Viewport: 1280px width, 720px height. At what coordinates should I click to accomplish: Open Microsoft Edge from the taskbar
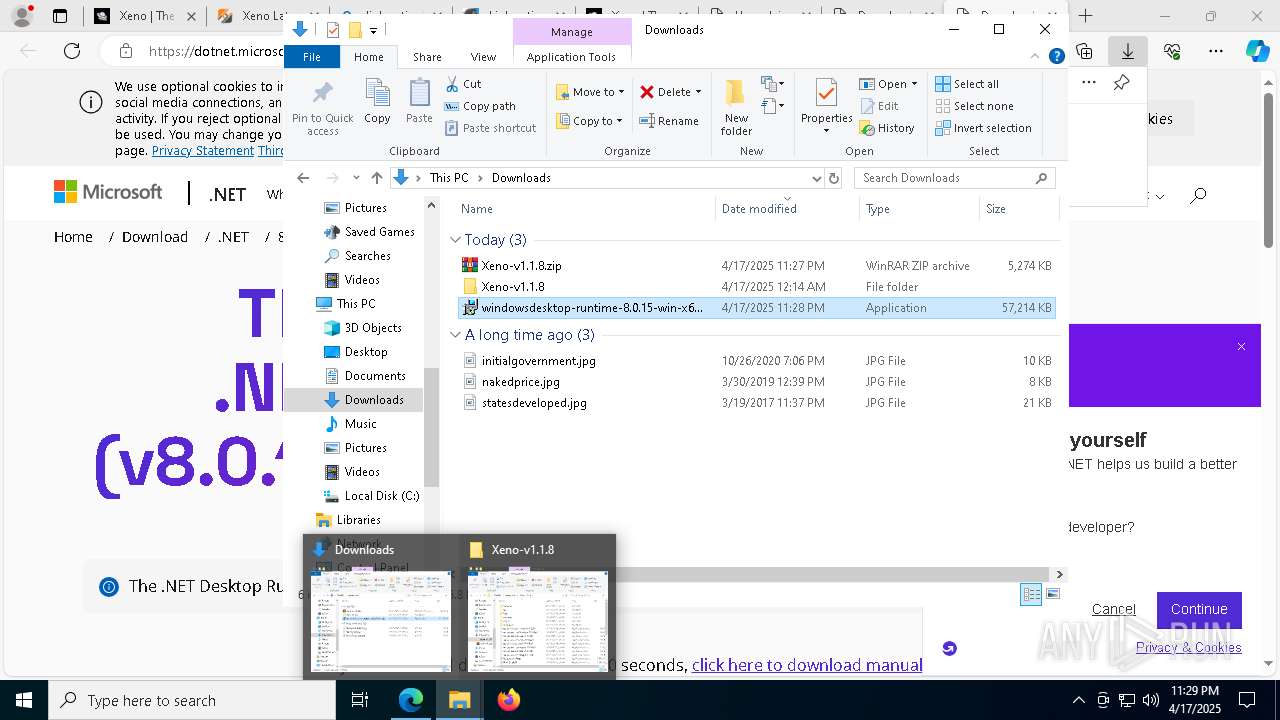click(411, 700)
